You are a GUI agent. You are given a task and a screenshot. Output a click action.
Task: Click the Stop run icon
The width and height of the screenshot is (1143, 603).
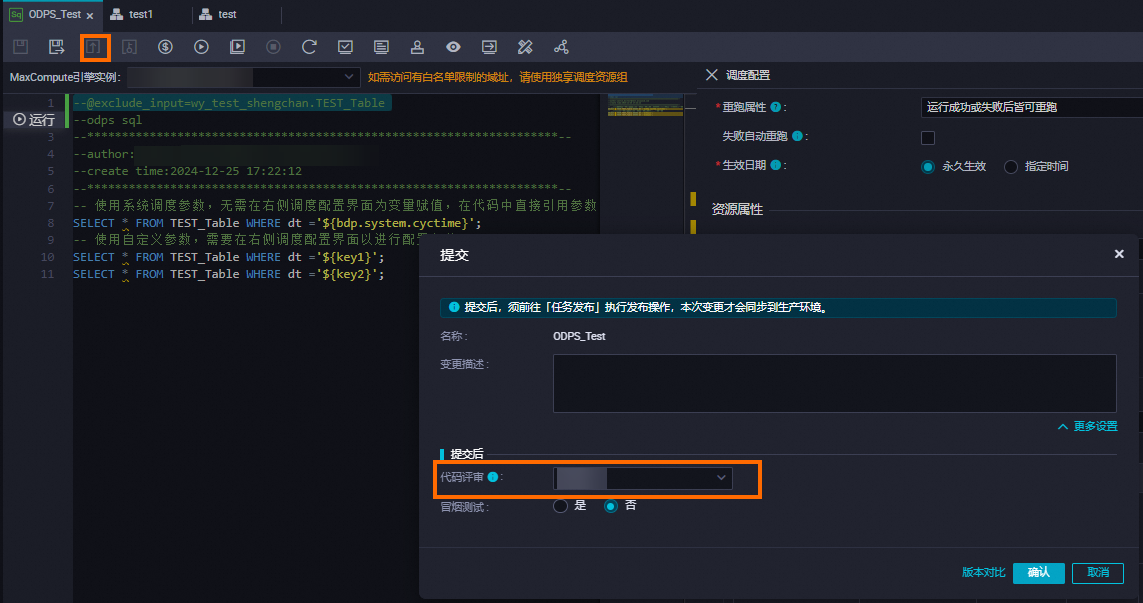coord(273,47)
